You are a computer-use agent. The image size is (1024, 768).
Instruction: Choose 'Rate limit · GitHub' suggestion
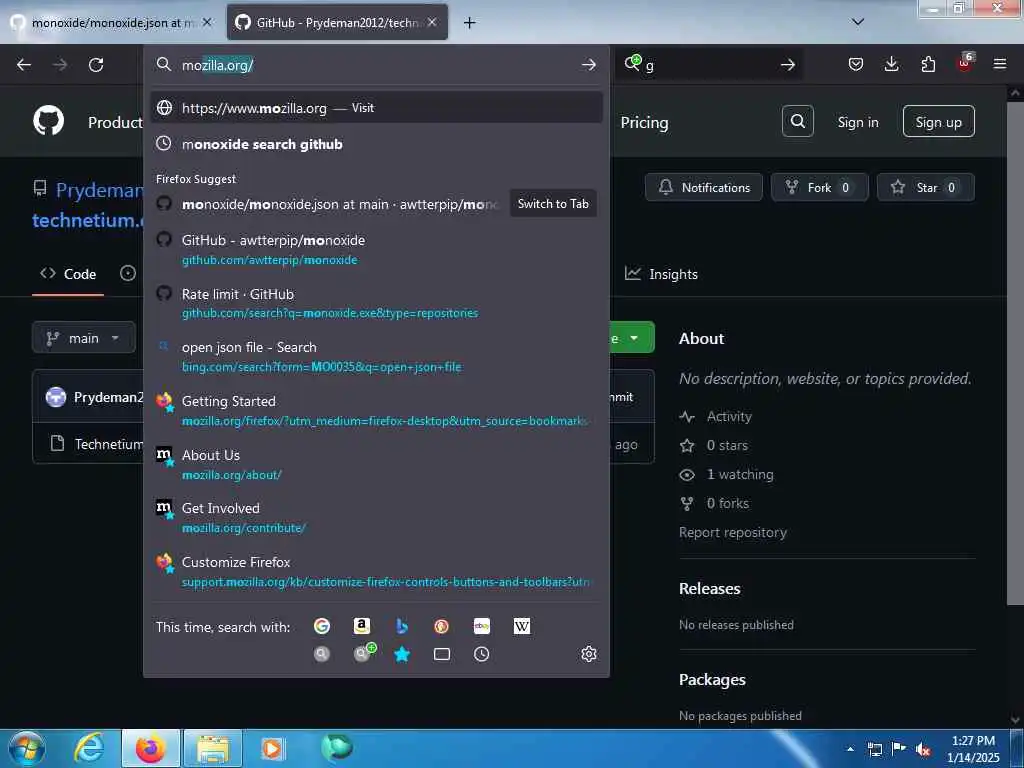coord(376,303)
